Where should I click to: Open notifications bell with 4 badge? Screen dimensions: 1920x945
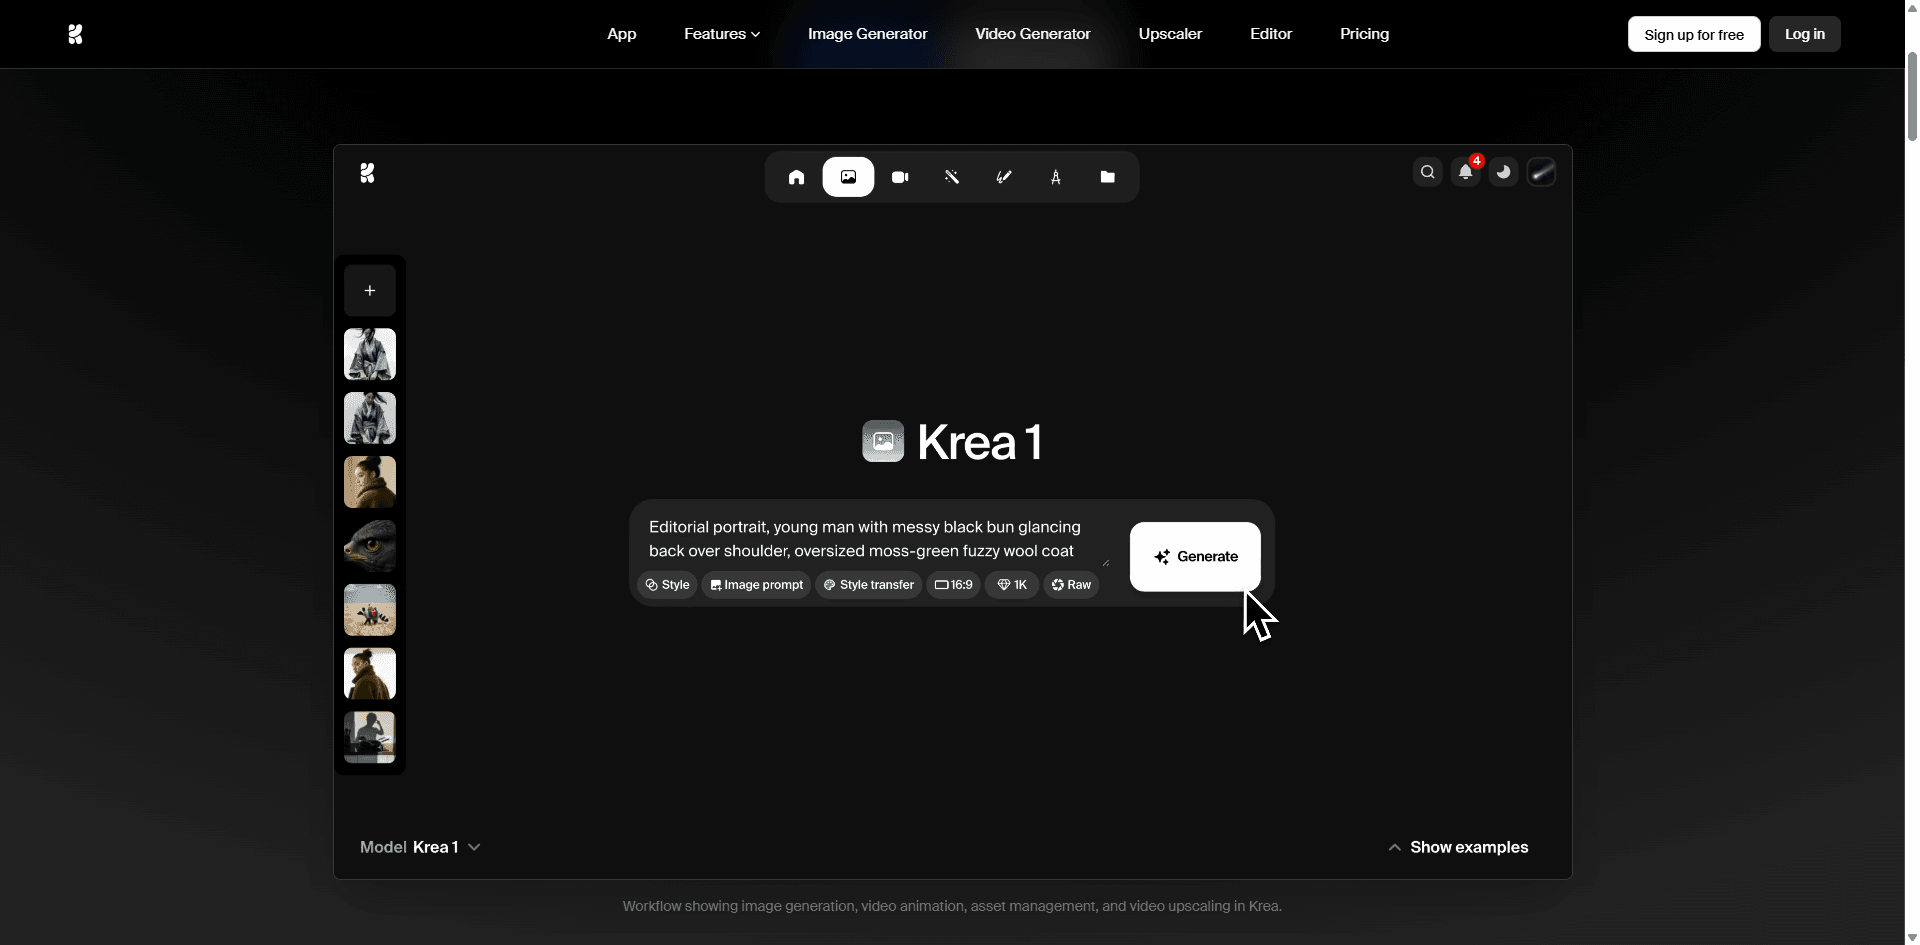click(1466, 172)
